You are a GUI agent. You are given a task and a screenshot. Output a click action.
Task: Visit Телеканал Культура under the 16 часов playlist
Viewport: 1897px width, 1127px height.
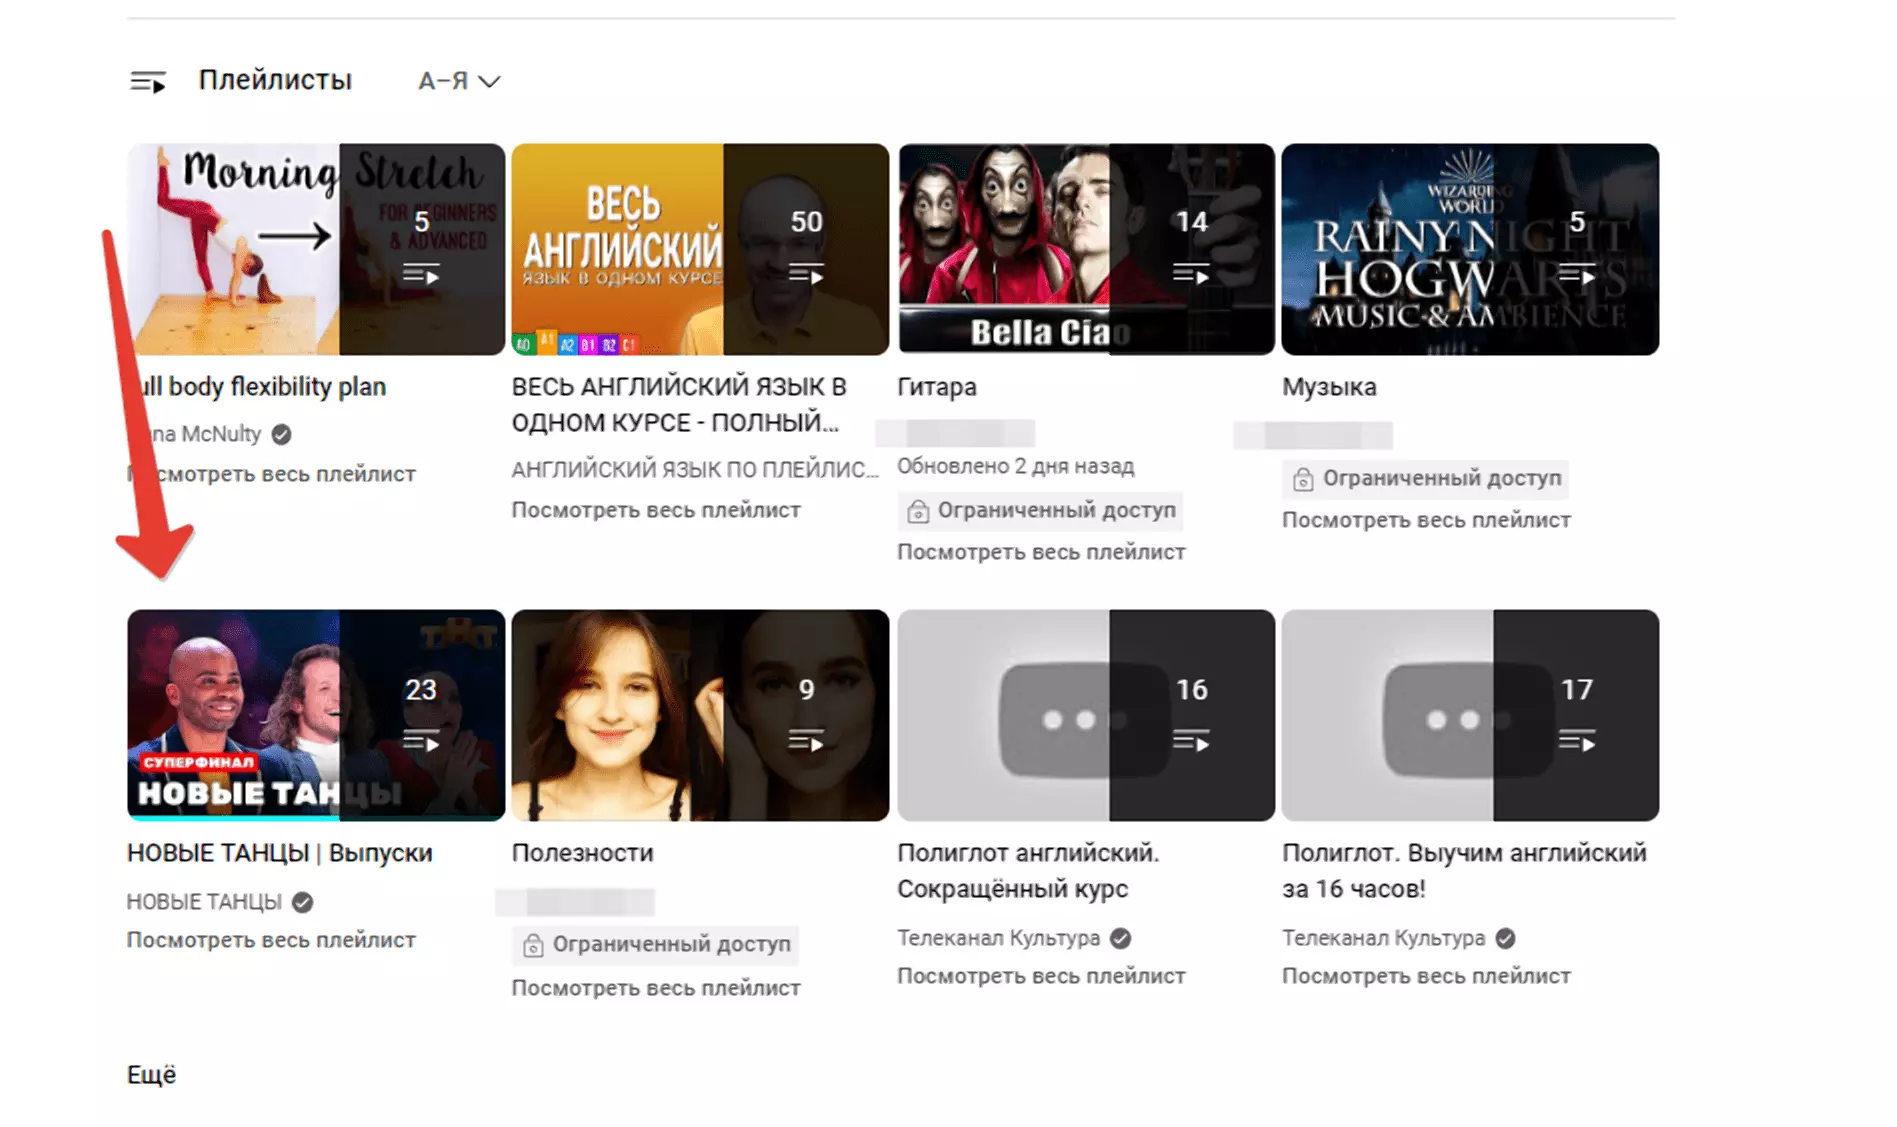click(1383, 938)
